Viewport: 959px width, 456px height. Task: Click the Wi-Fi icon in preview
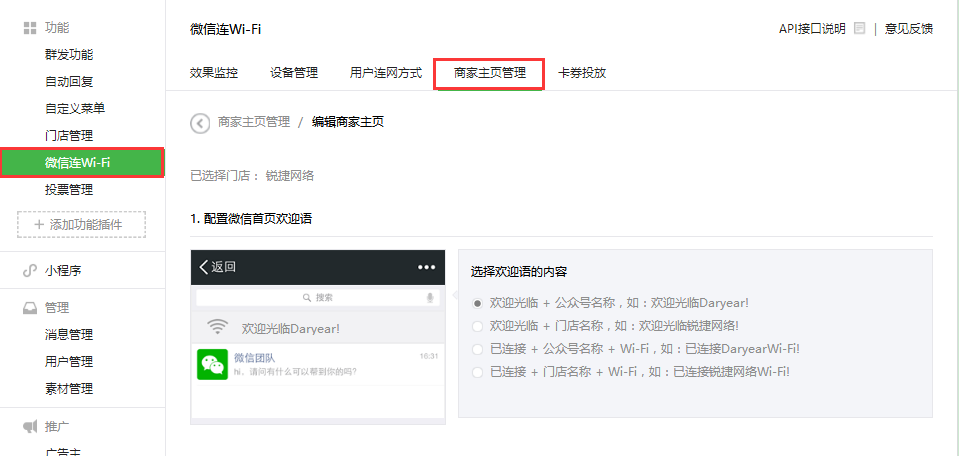(x=217, y=328)
